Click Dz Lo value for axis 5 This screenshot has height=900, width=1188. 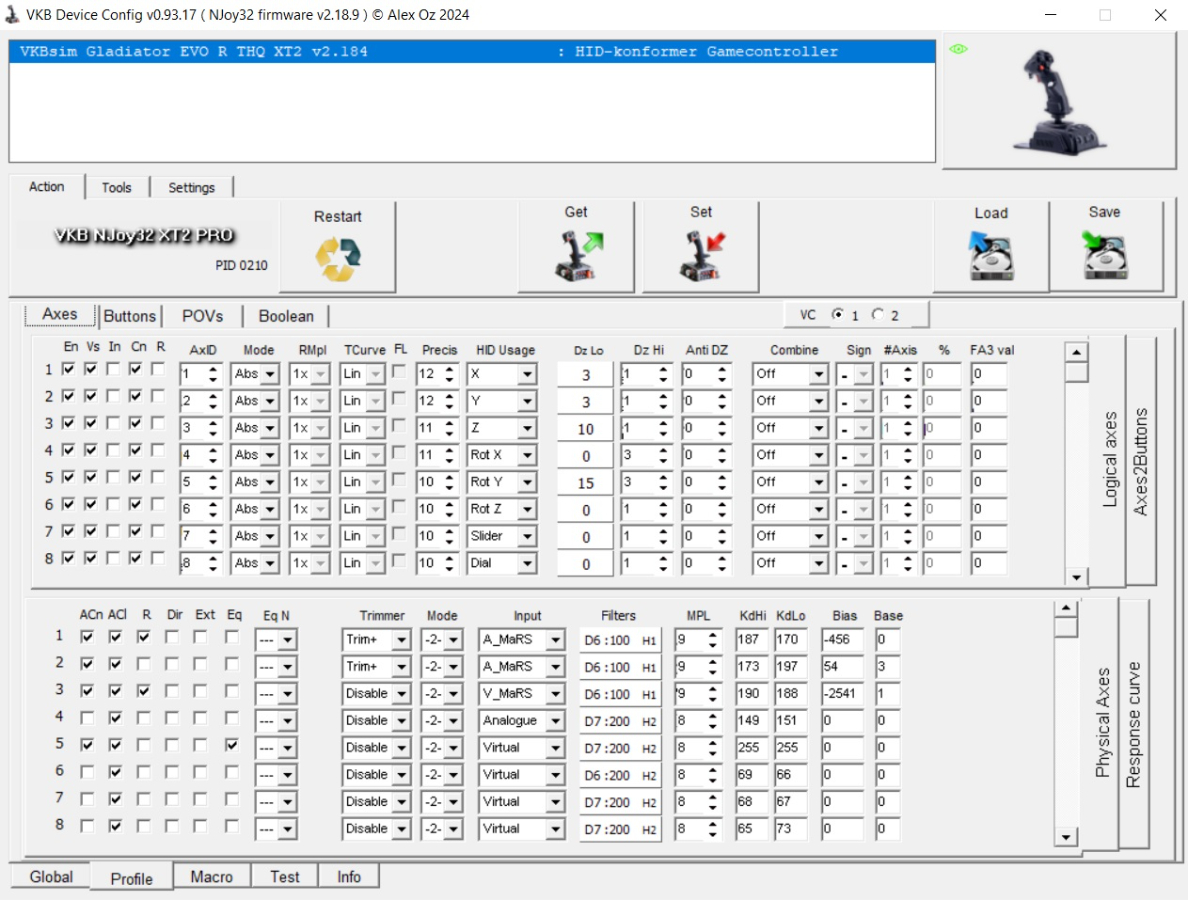[x=586, y=483]
